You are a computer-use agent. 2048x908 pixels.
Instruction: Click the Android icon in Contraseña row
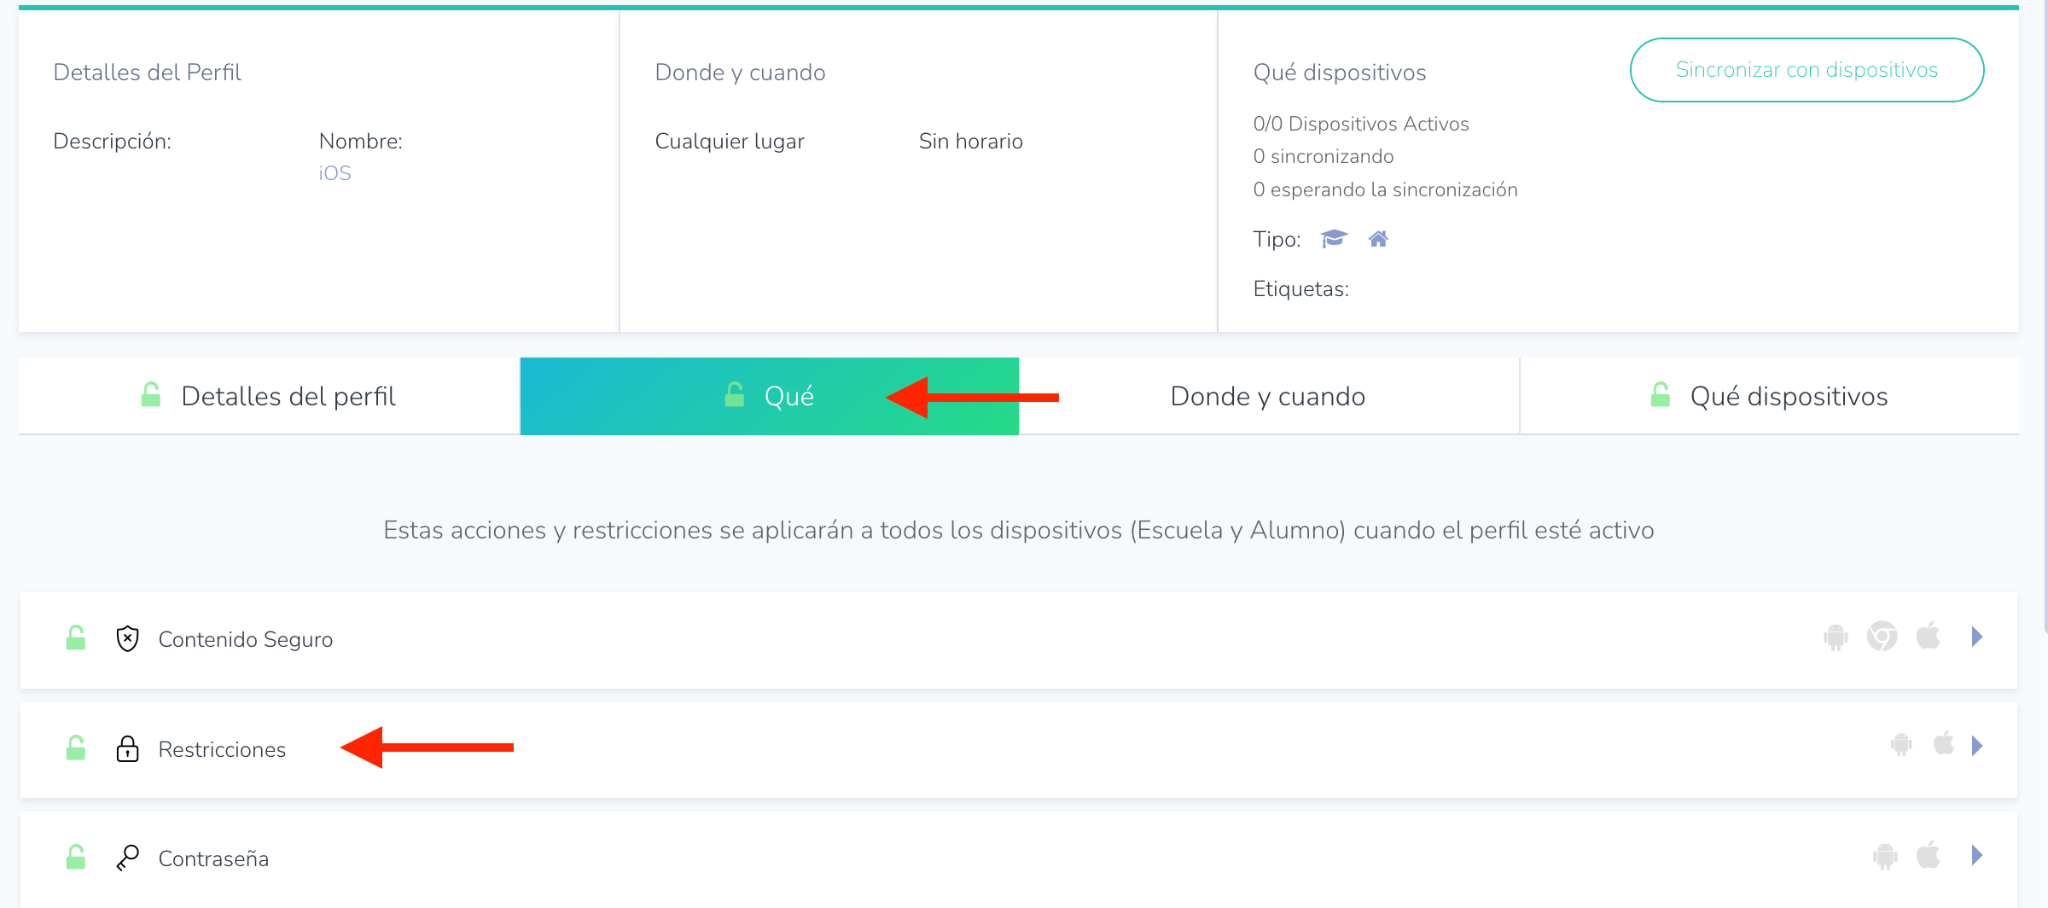[x=1885, y=857]
